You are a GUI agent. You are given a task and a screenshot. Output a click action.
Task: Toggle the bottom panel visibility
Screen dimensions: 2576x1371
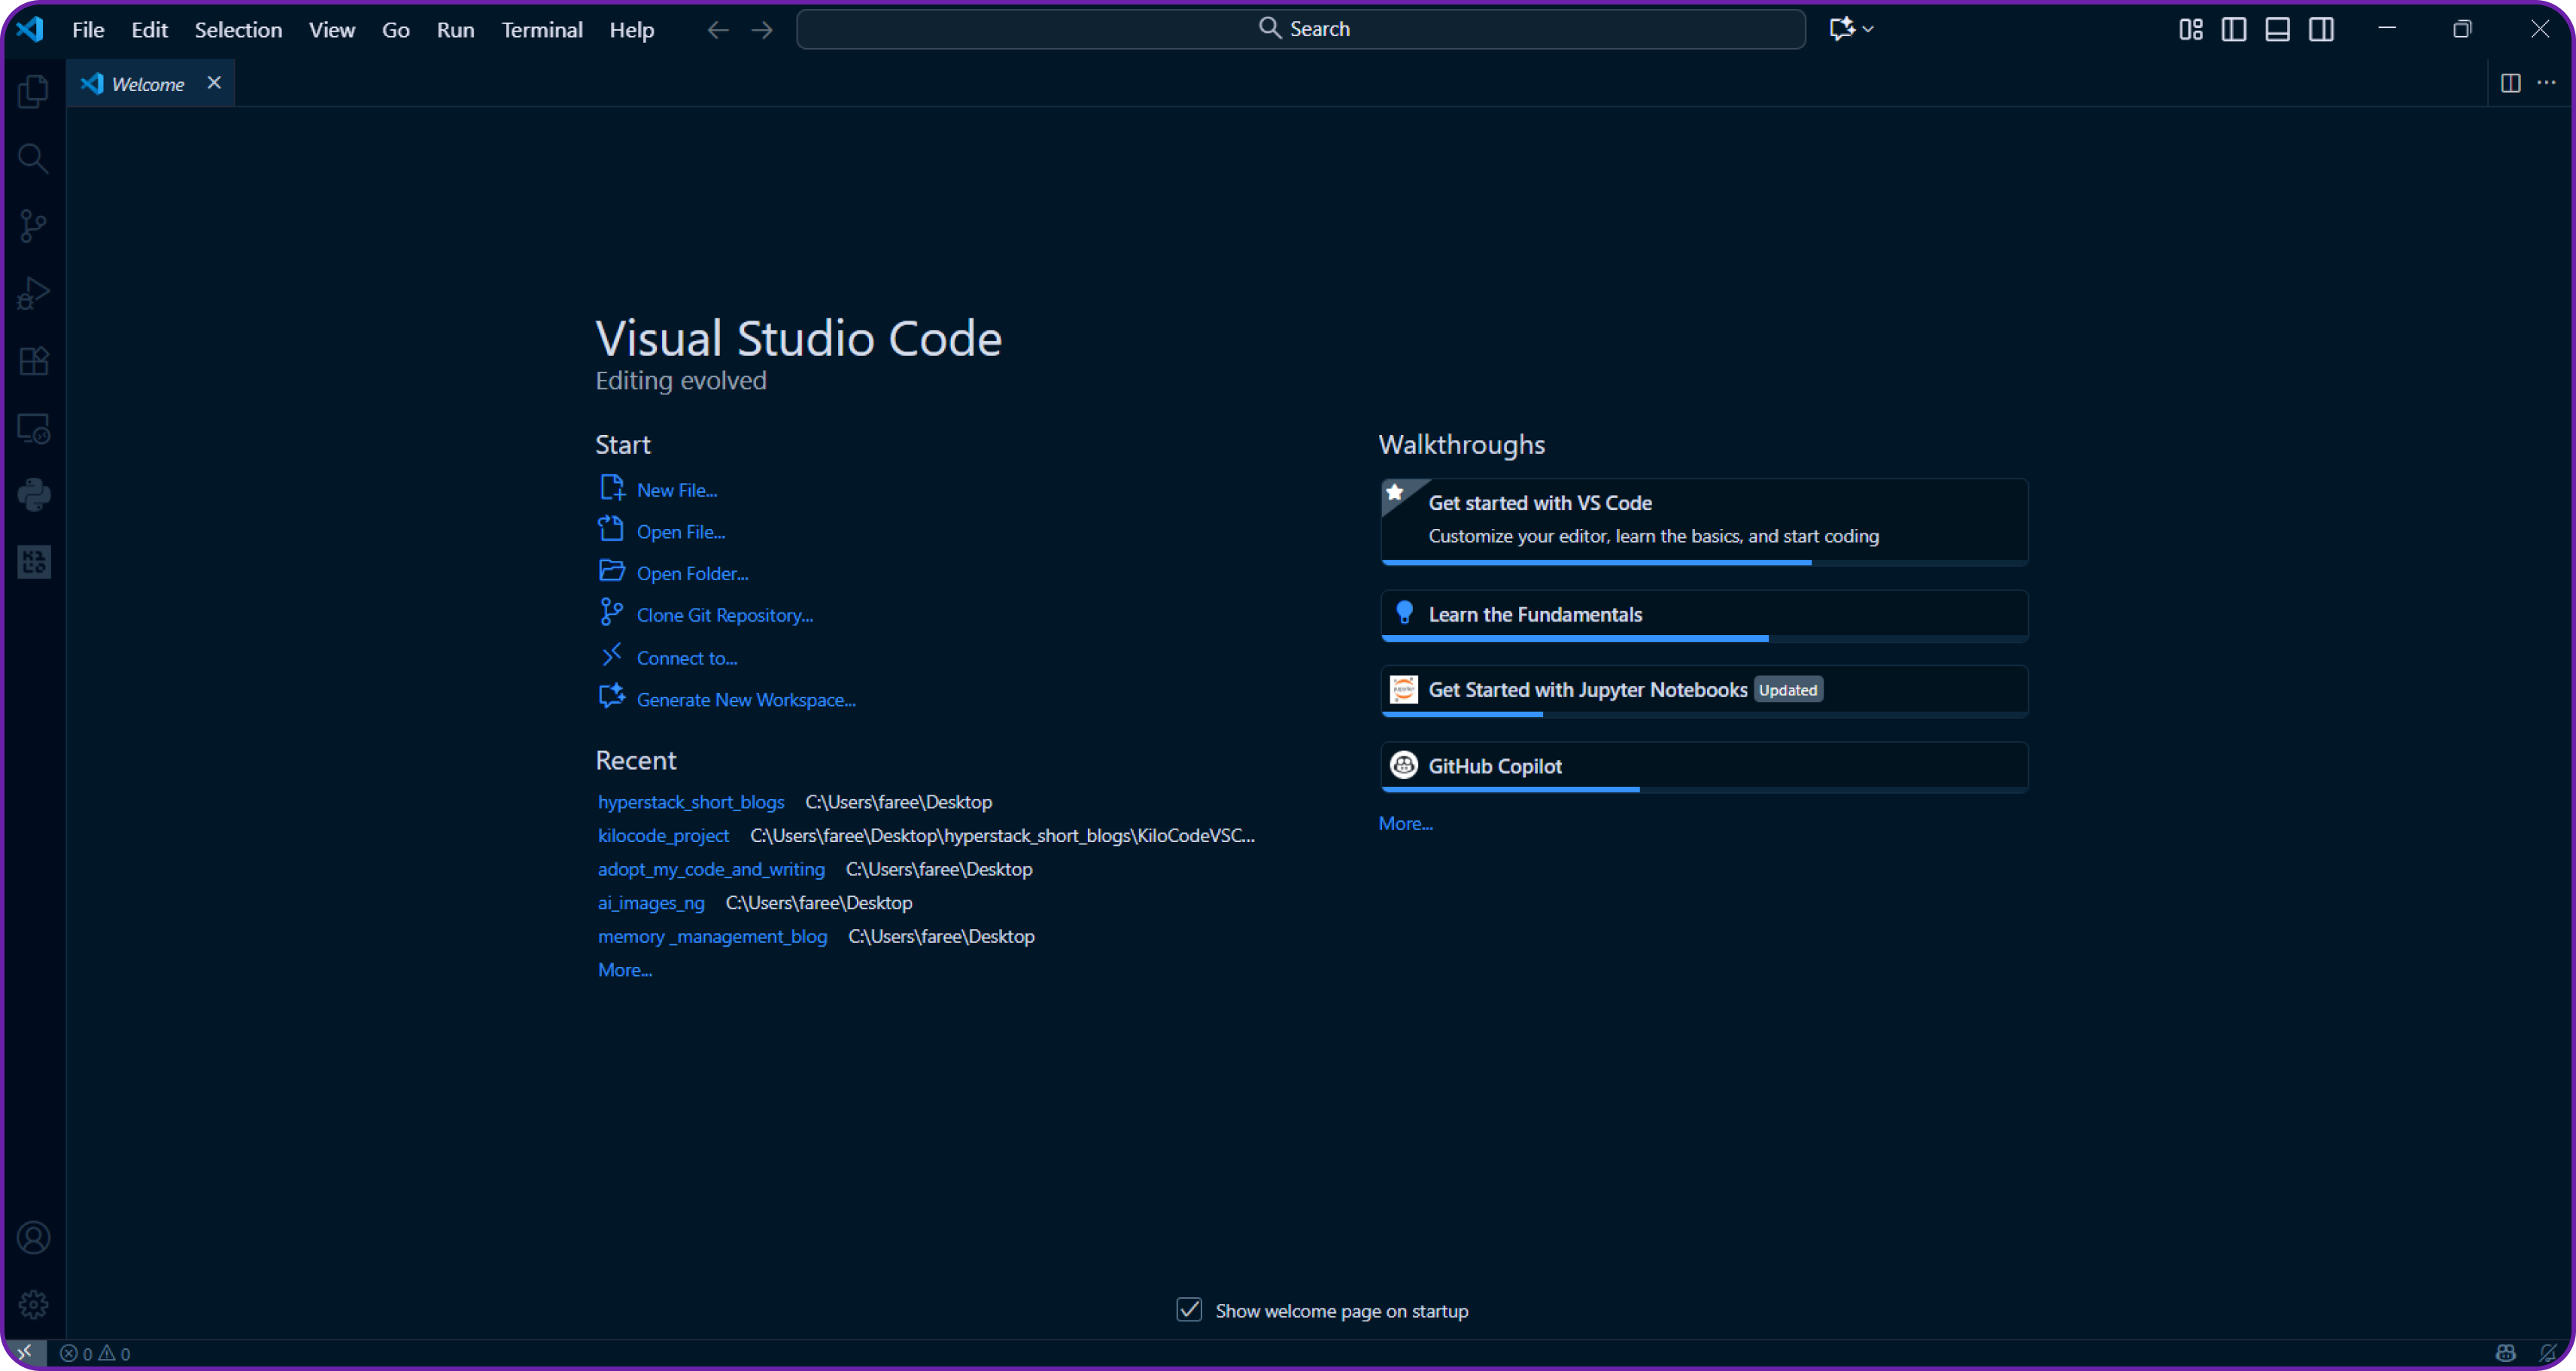(2277, 29)
